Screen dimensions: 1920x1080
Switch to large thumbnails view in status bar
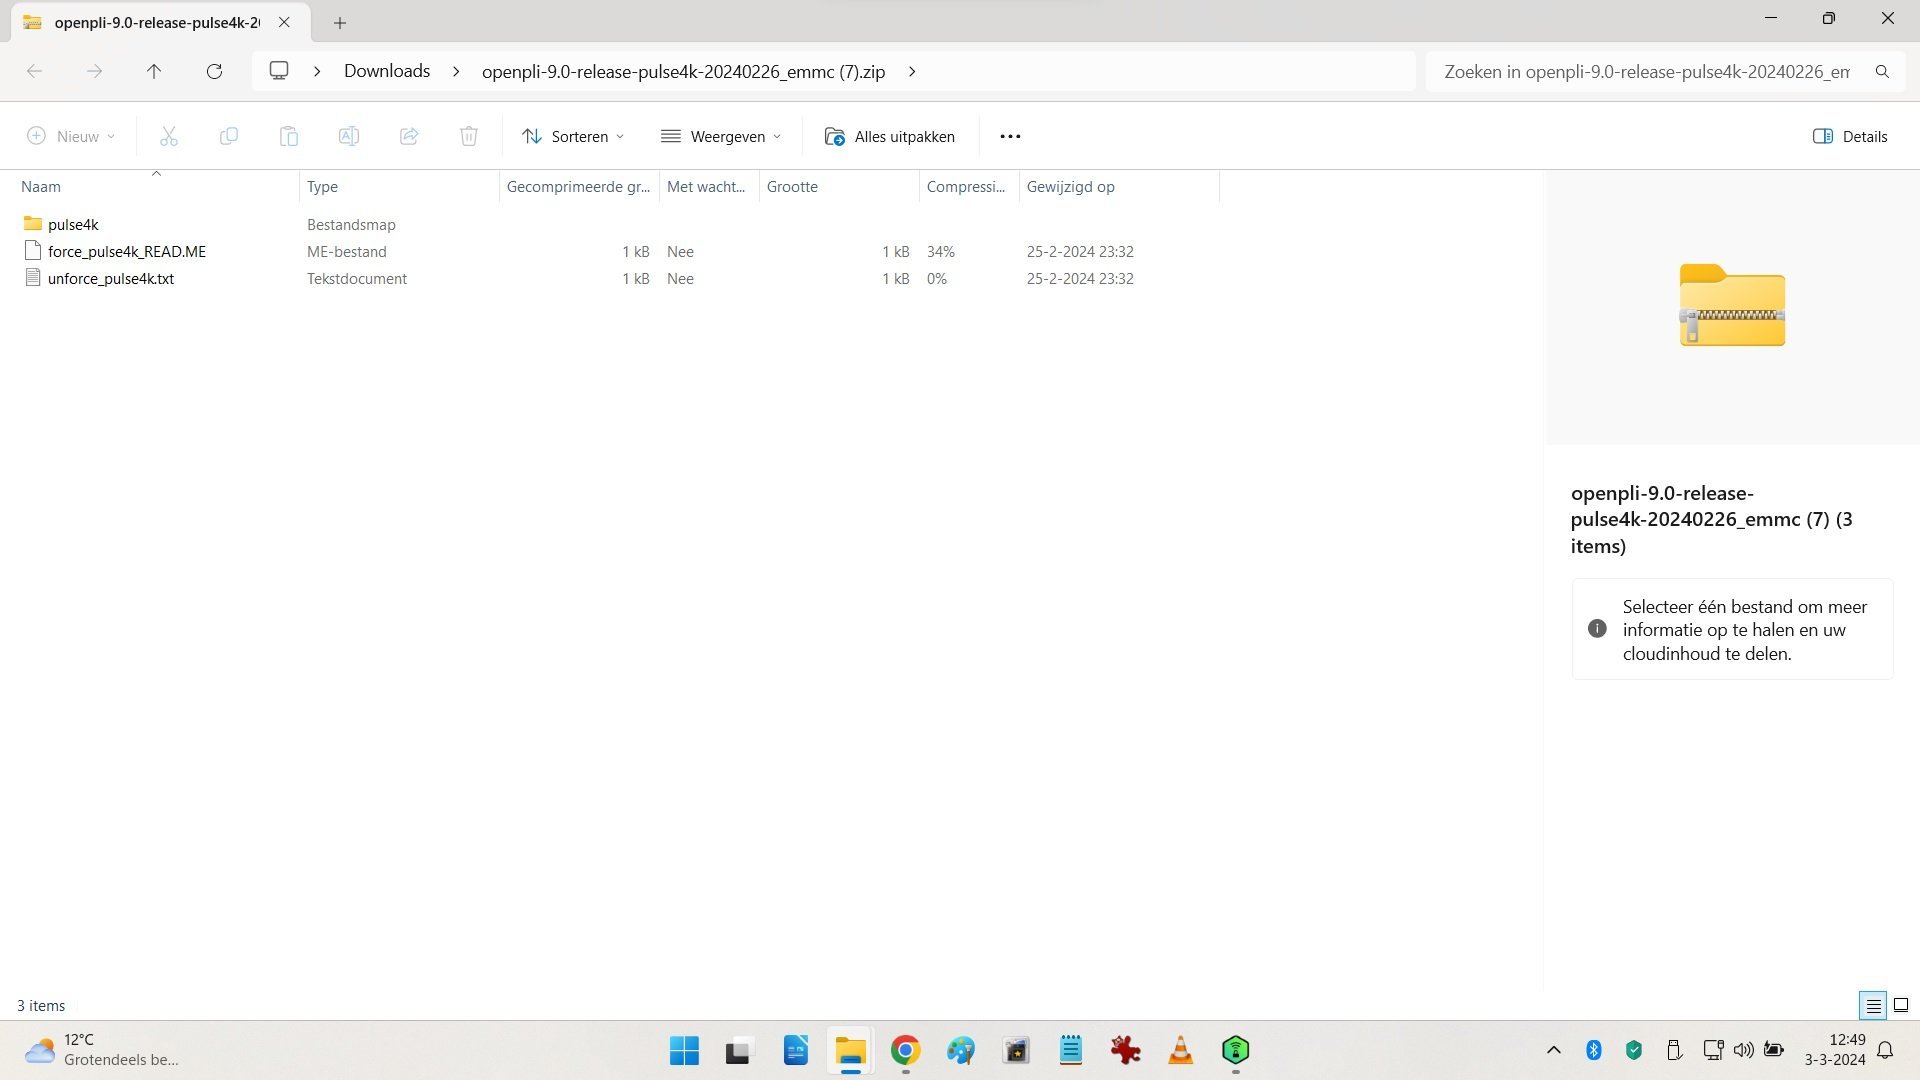coord(1901,1005)
